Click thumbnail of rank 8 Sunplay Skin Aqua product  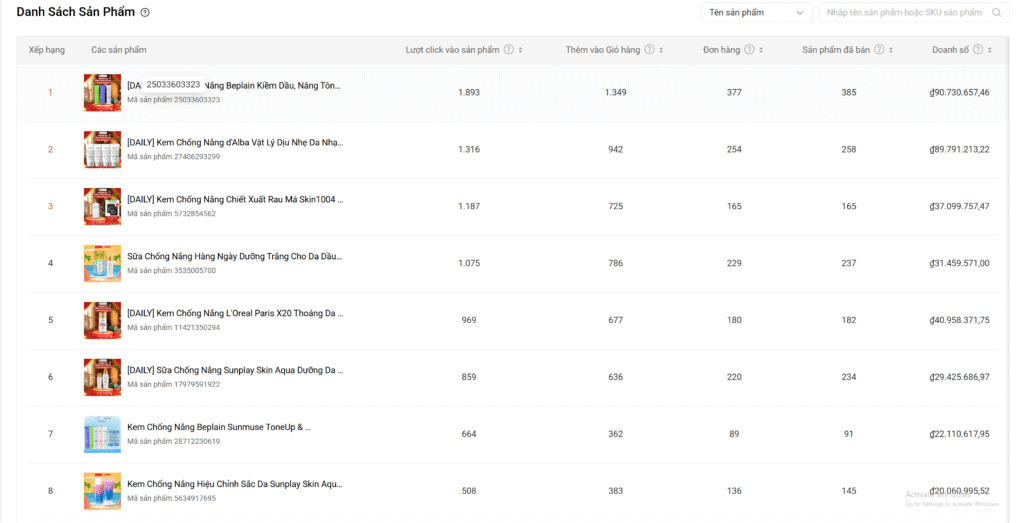pos(102,491)
